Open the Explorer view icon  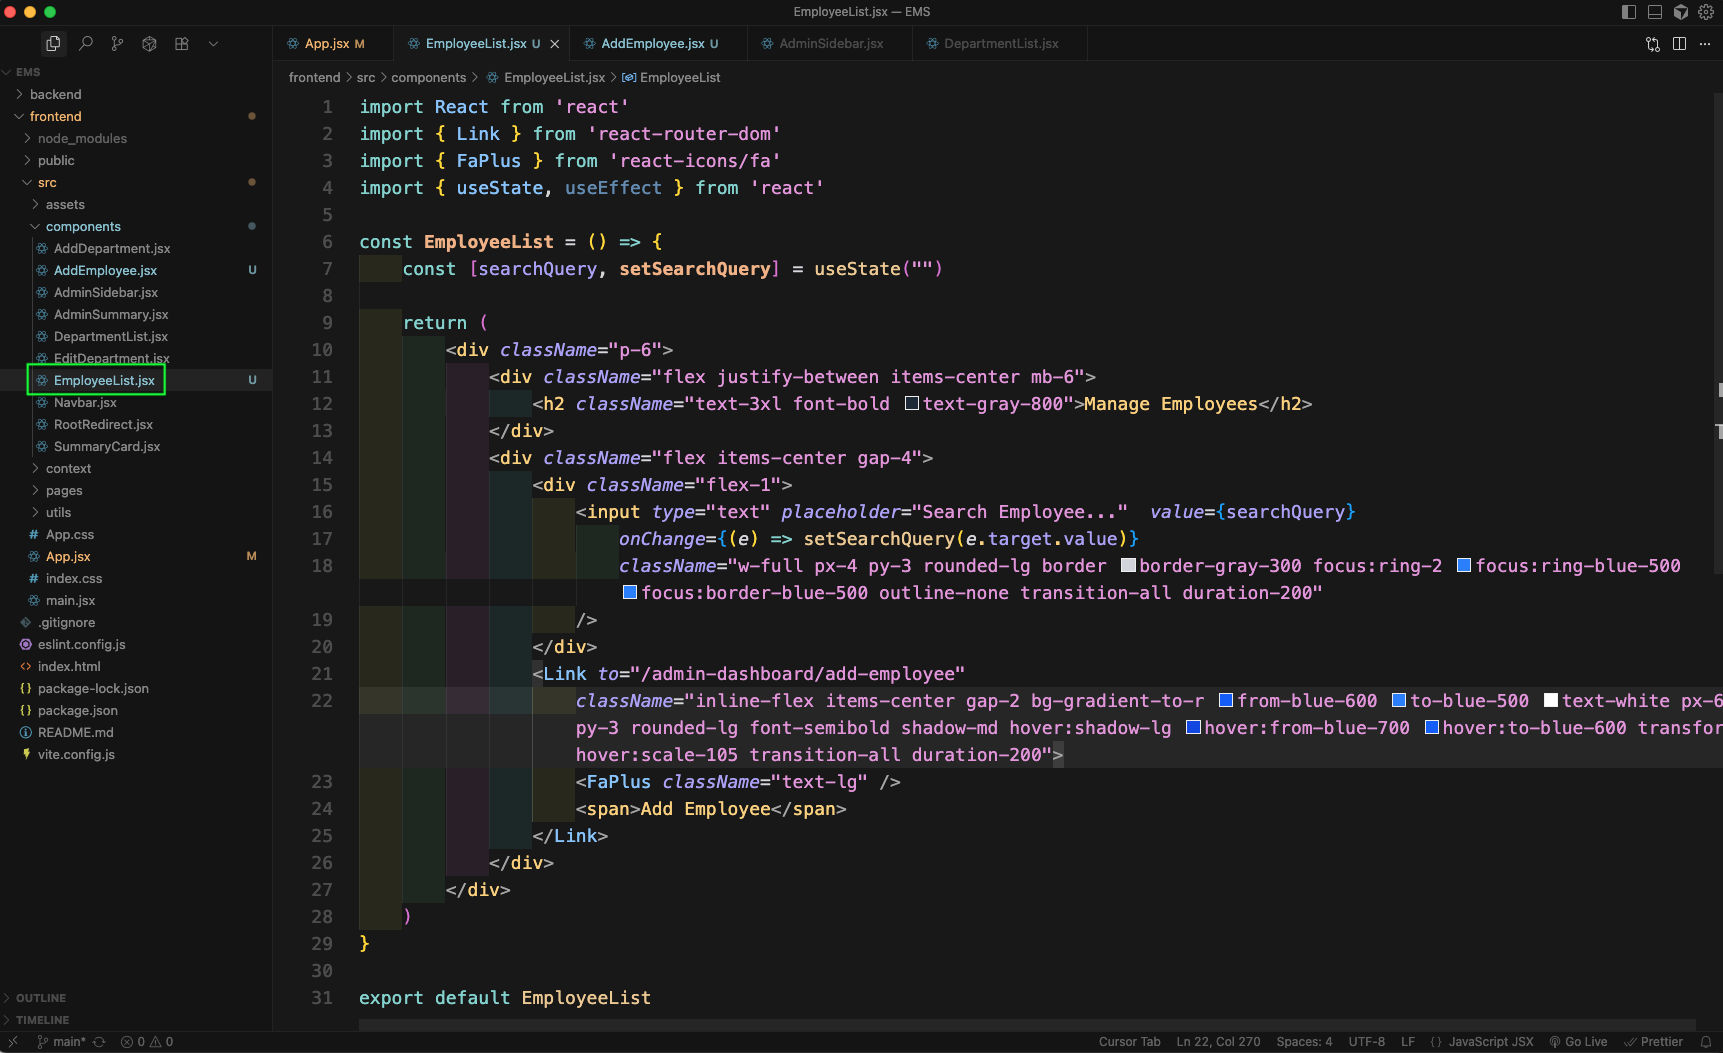[53, 44]
